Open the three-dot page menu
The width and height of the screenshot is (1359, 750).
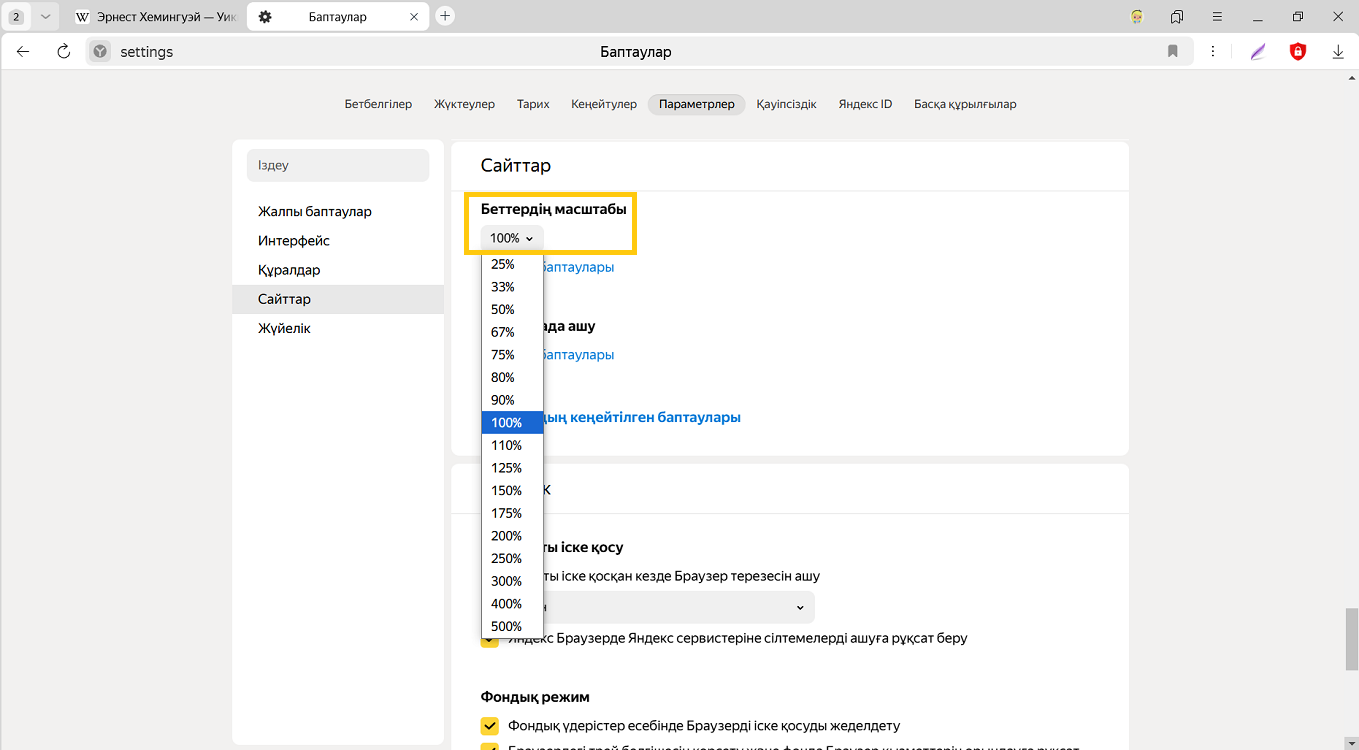1213,52
